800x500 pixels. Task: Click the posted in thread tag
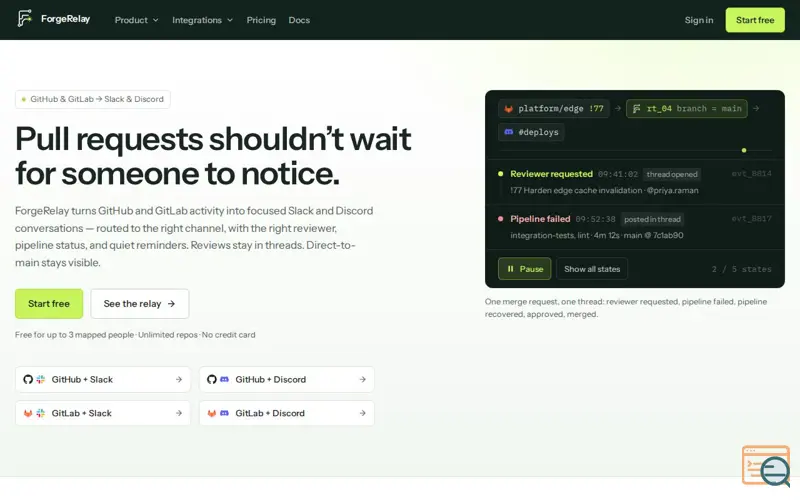point(652,219)
